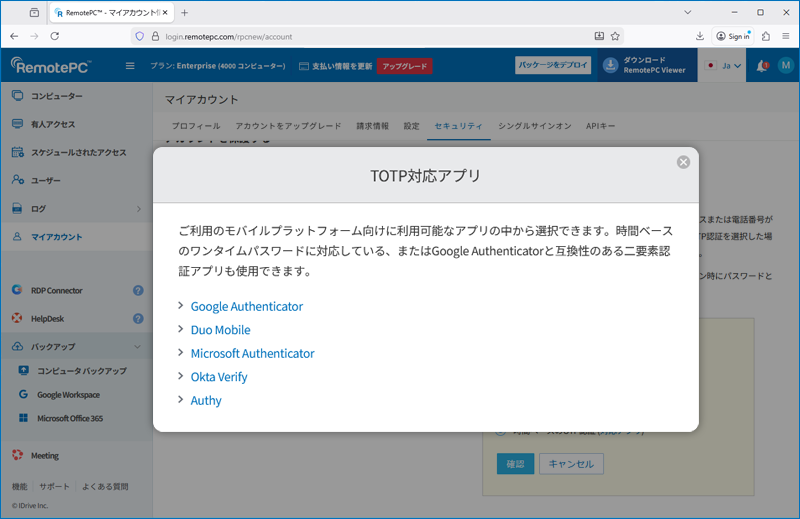Switch to アカウントをアップグレード tab
Viewport: 800px width, 519px height.
(288, 126)
